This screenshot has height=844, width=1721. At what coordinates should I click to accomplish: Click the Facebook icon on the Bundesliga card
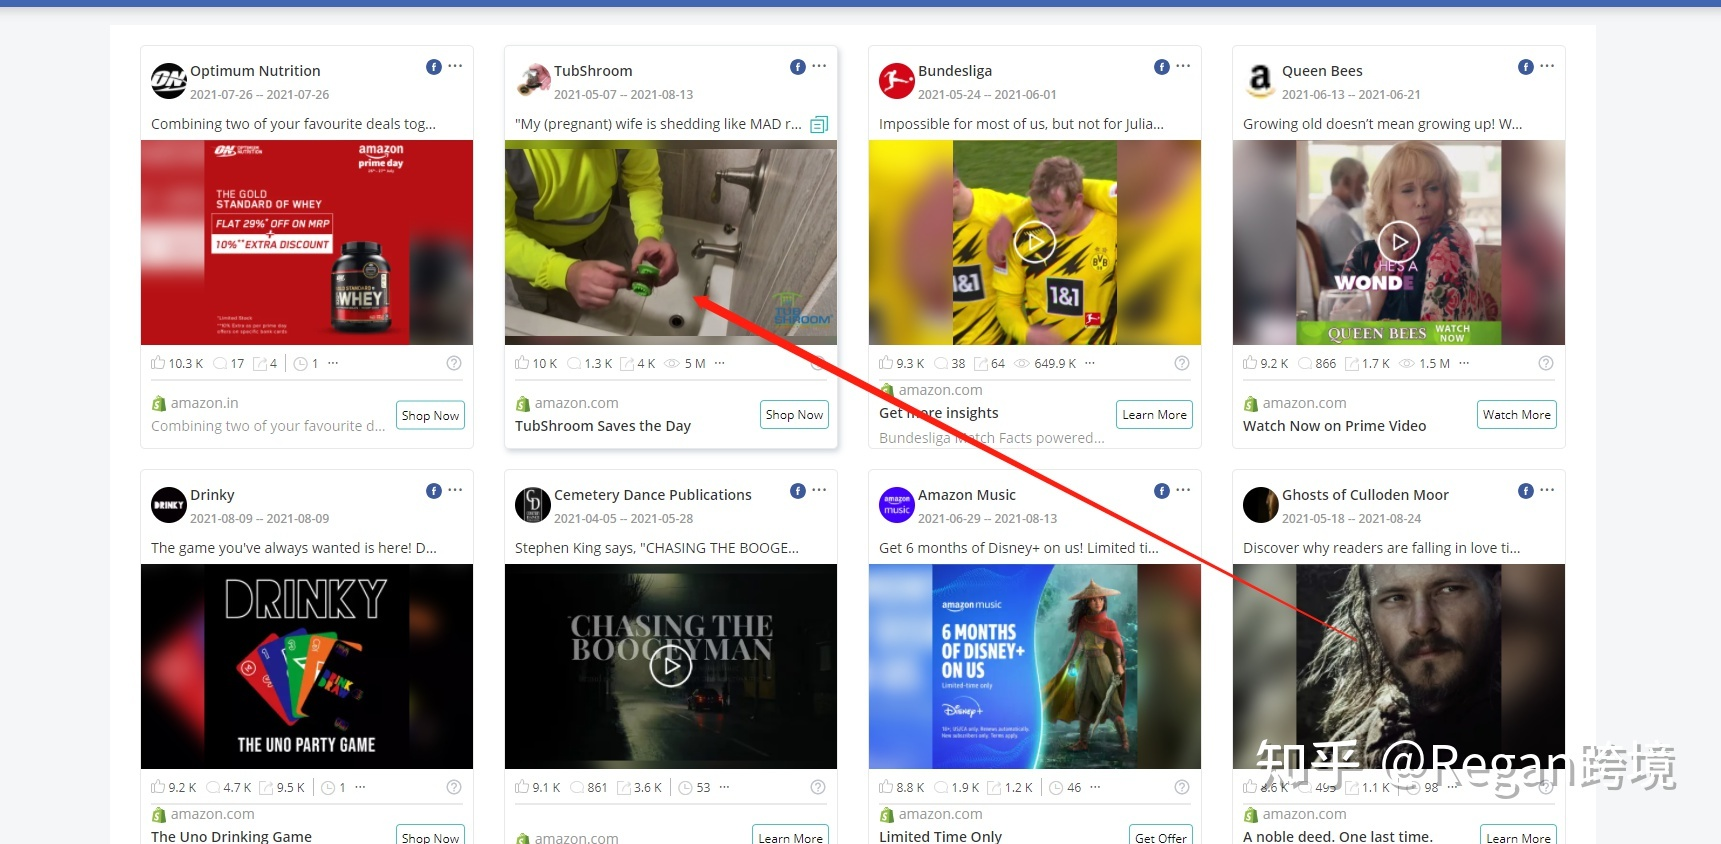pyautogui.click(x=1162, y=67)
